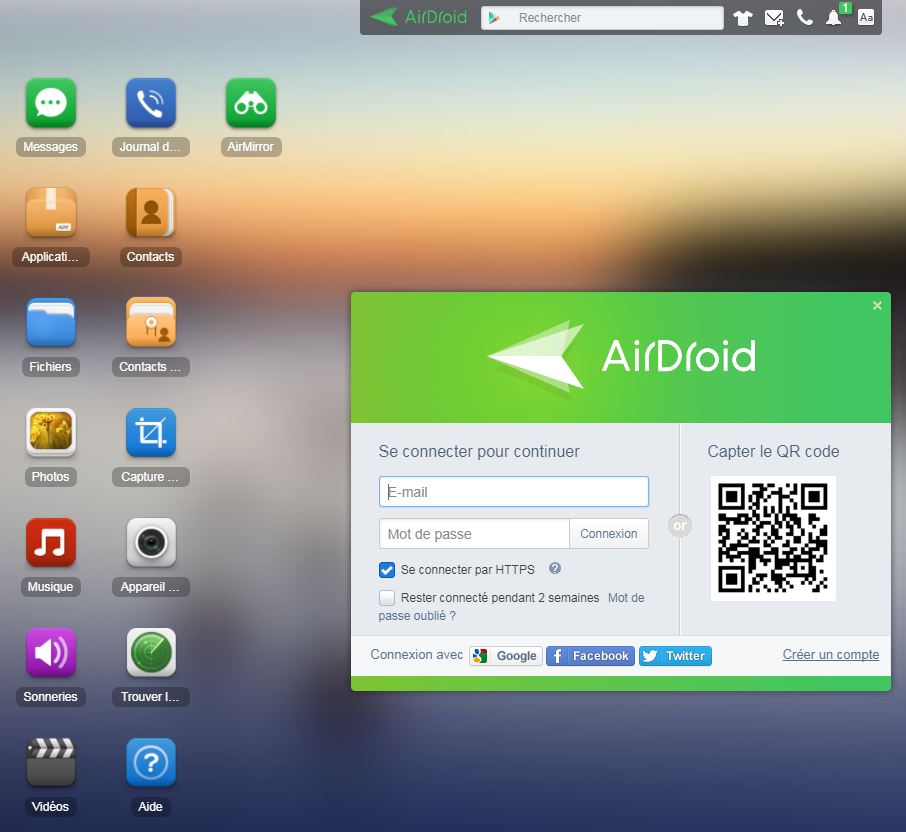Click the Capter le QR code heading
This screenshot has width=906, height=832.
point(773,451)
